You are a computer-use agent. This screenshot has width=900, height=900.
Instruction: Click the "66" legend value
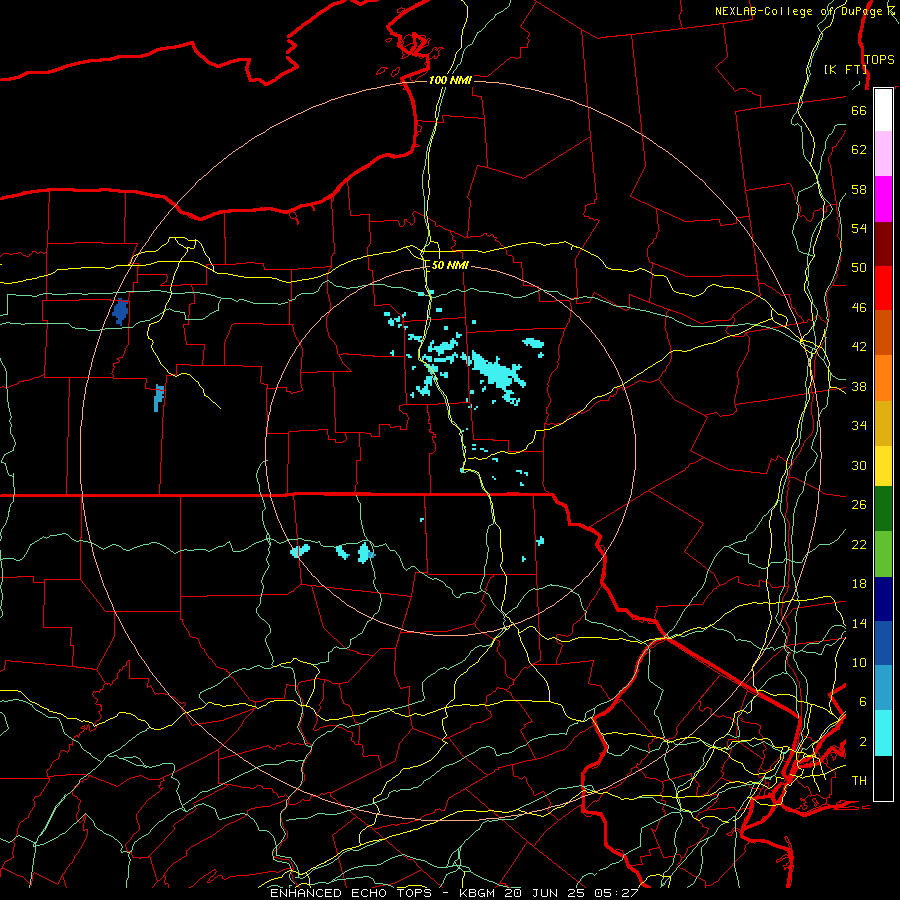(x=859, y=110)
